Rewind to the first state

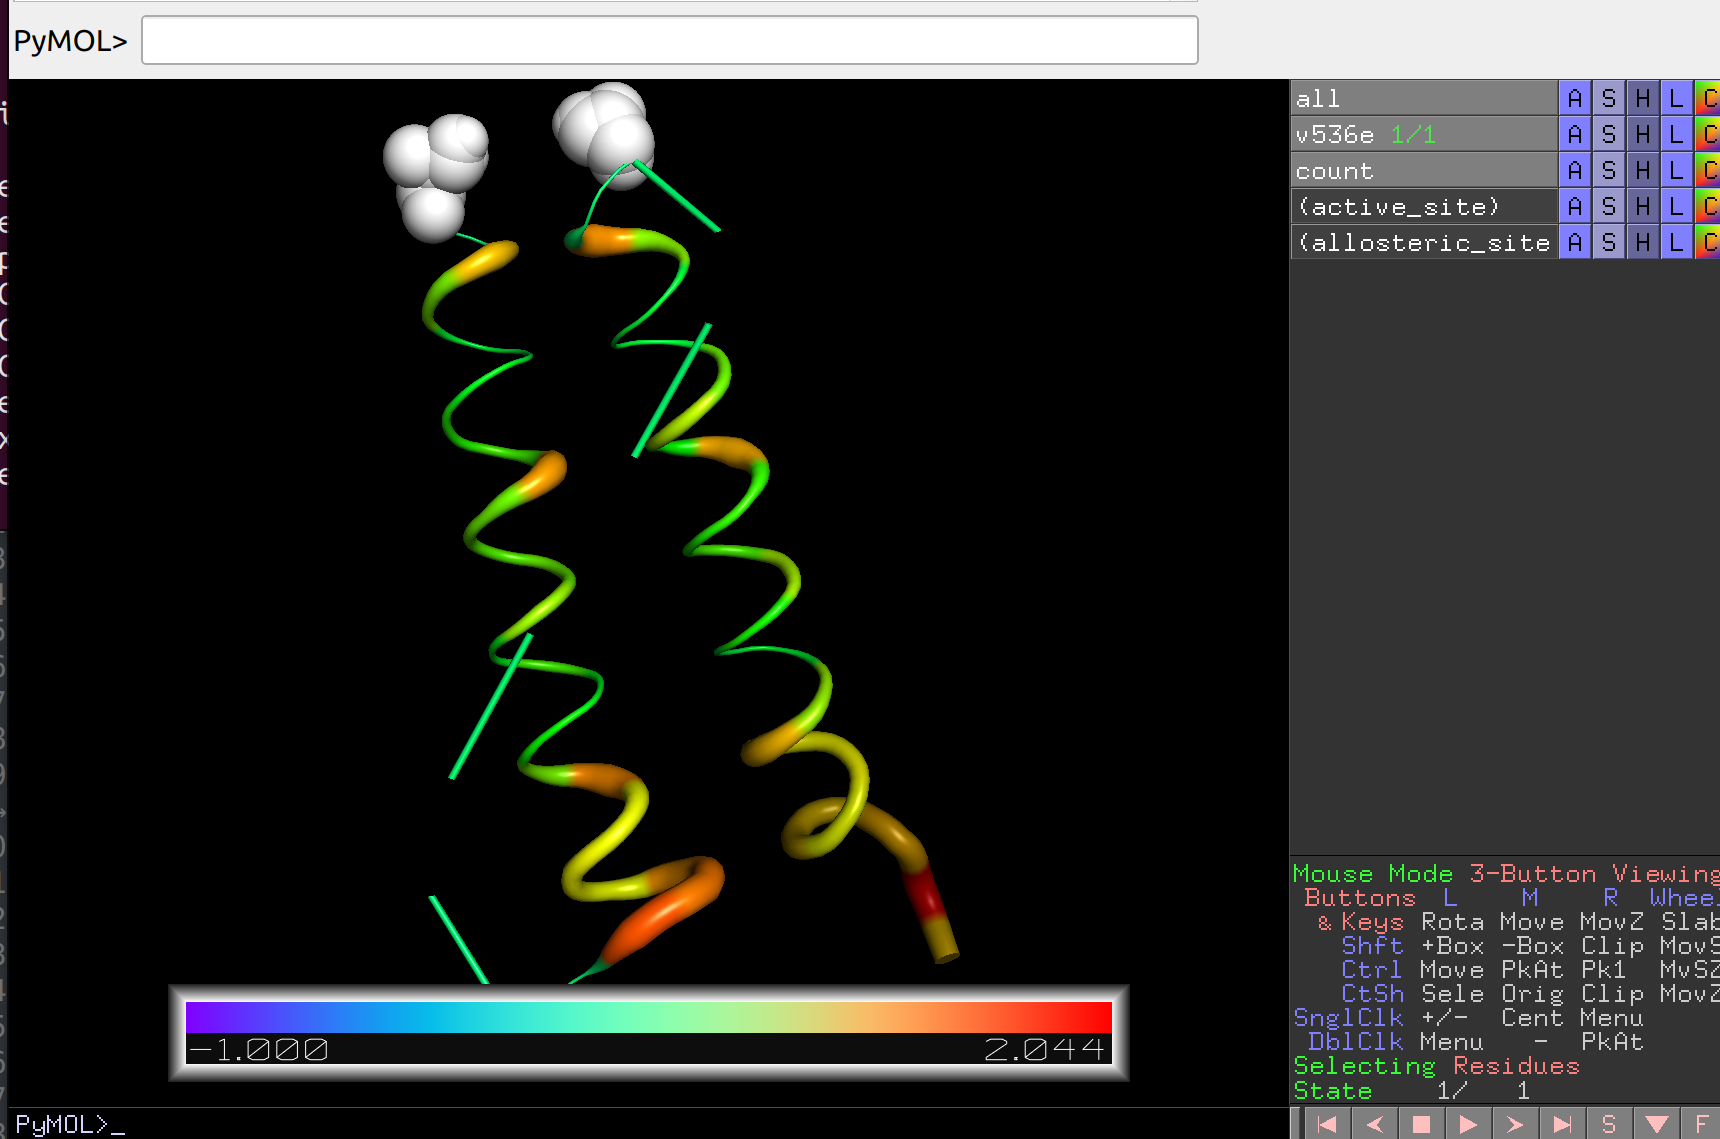[x=1329, y=1123]
